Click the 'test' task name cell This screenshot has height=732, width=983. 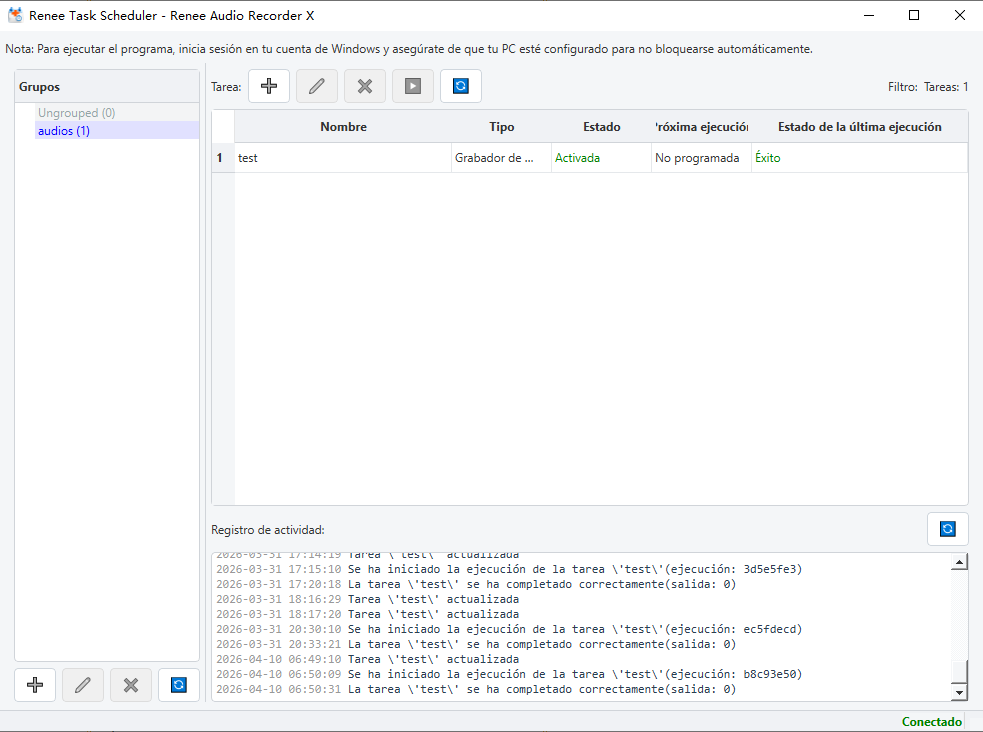(343, 158)
